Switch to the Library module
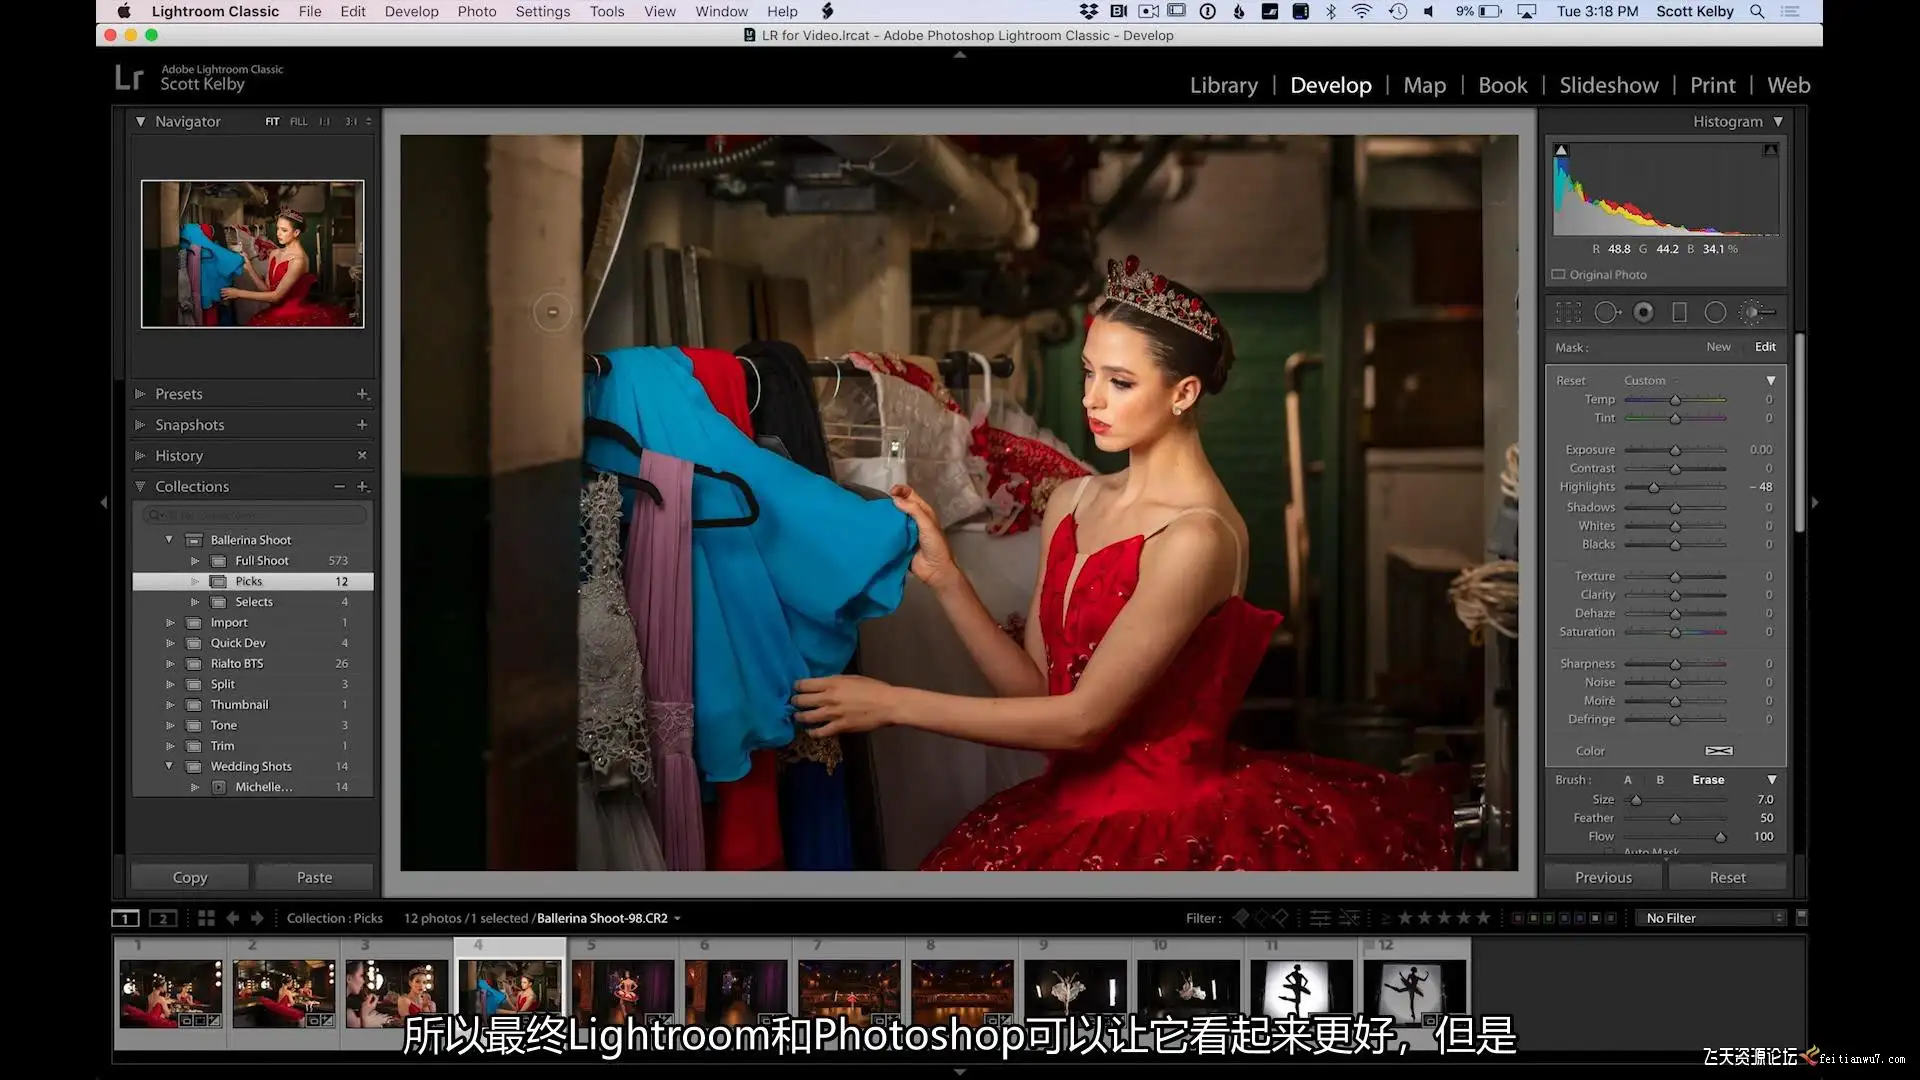 point(1223,85)
